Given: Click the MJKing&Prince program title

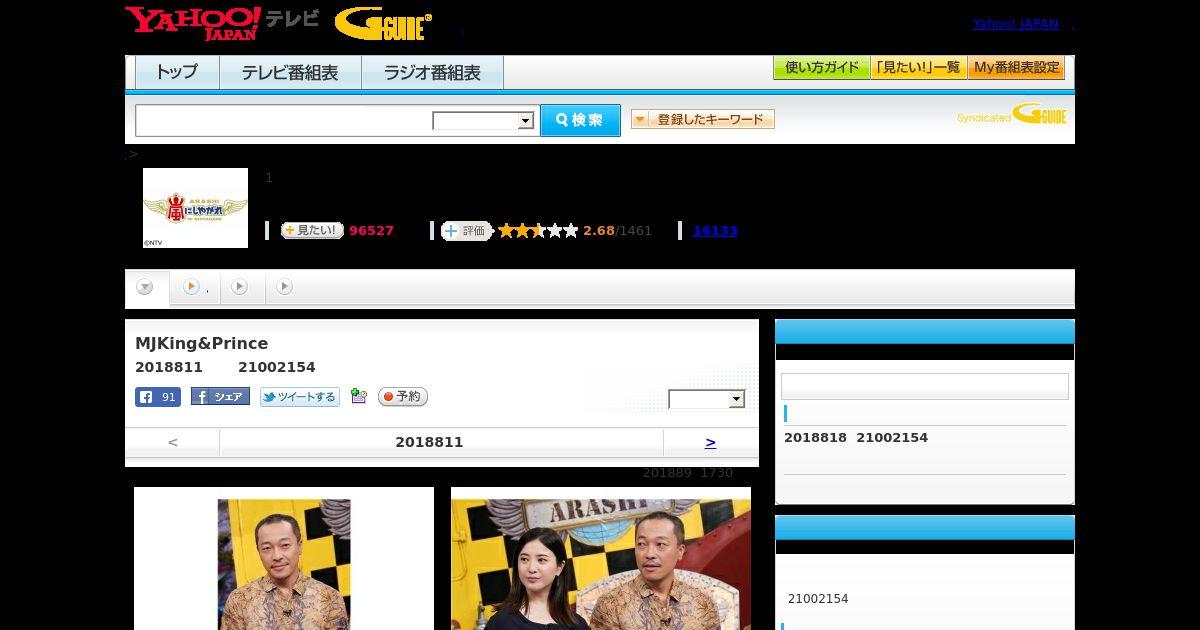Looking at the screenshot, I should point(202,343).
